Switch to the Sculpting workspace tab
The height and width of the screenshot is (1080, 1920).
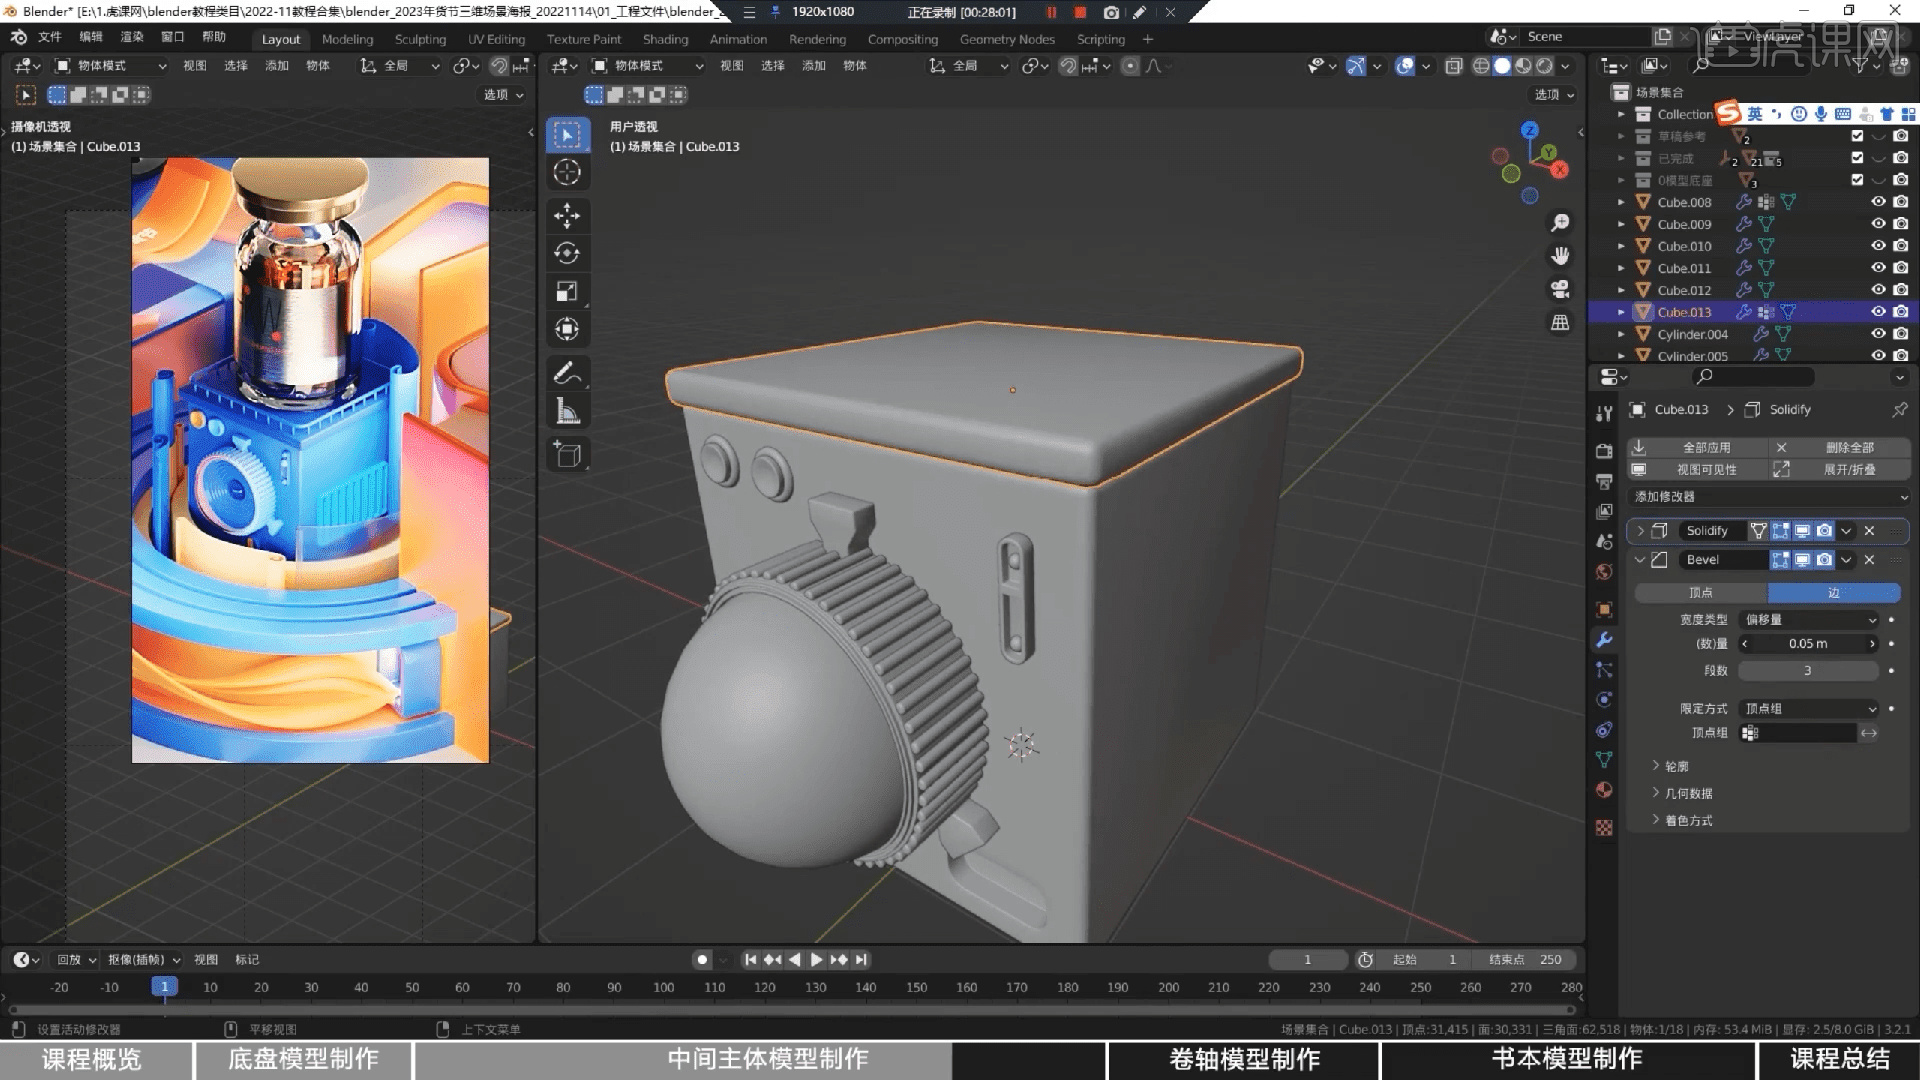420,39
